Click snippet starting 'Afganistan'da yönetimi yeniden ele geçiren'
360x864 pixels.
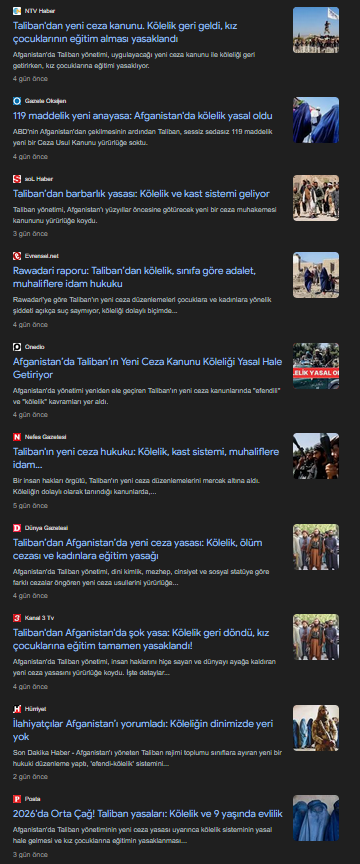pyautogui.click(x=147, y=396)
